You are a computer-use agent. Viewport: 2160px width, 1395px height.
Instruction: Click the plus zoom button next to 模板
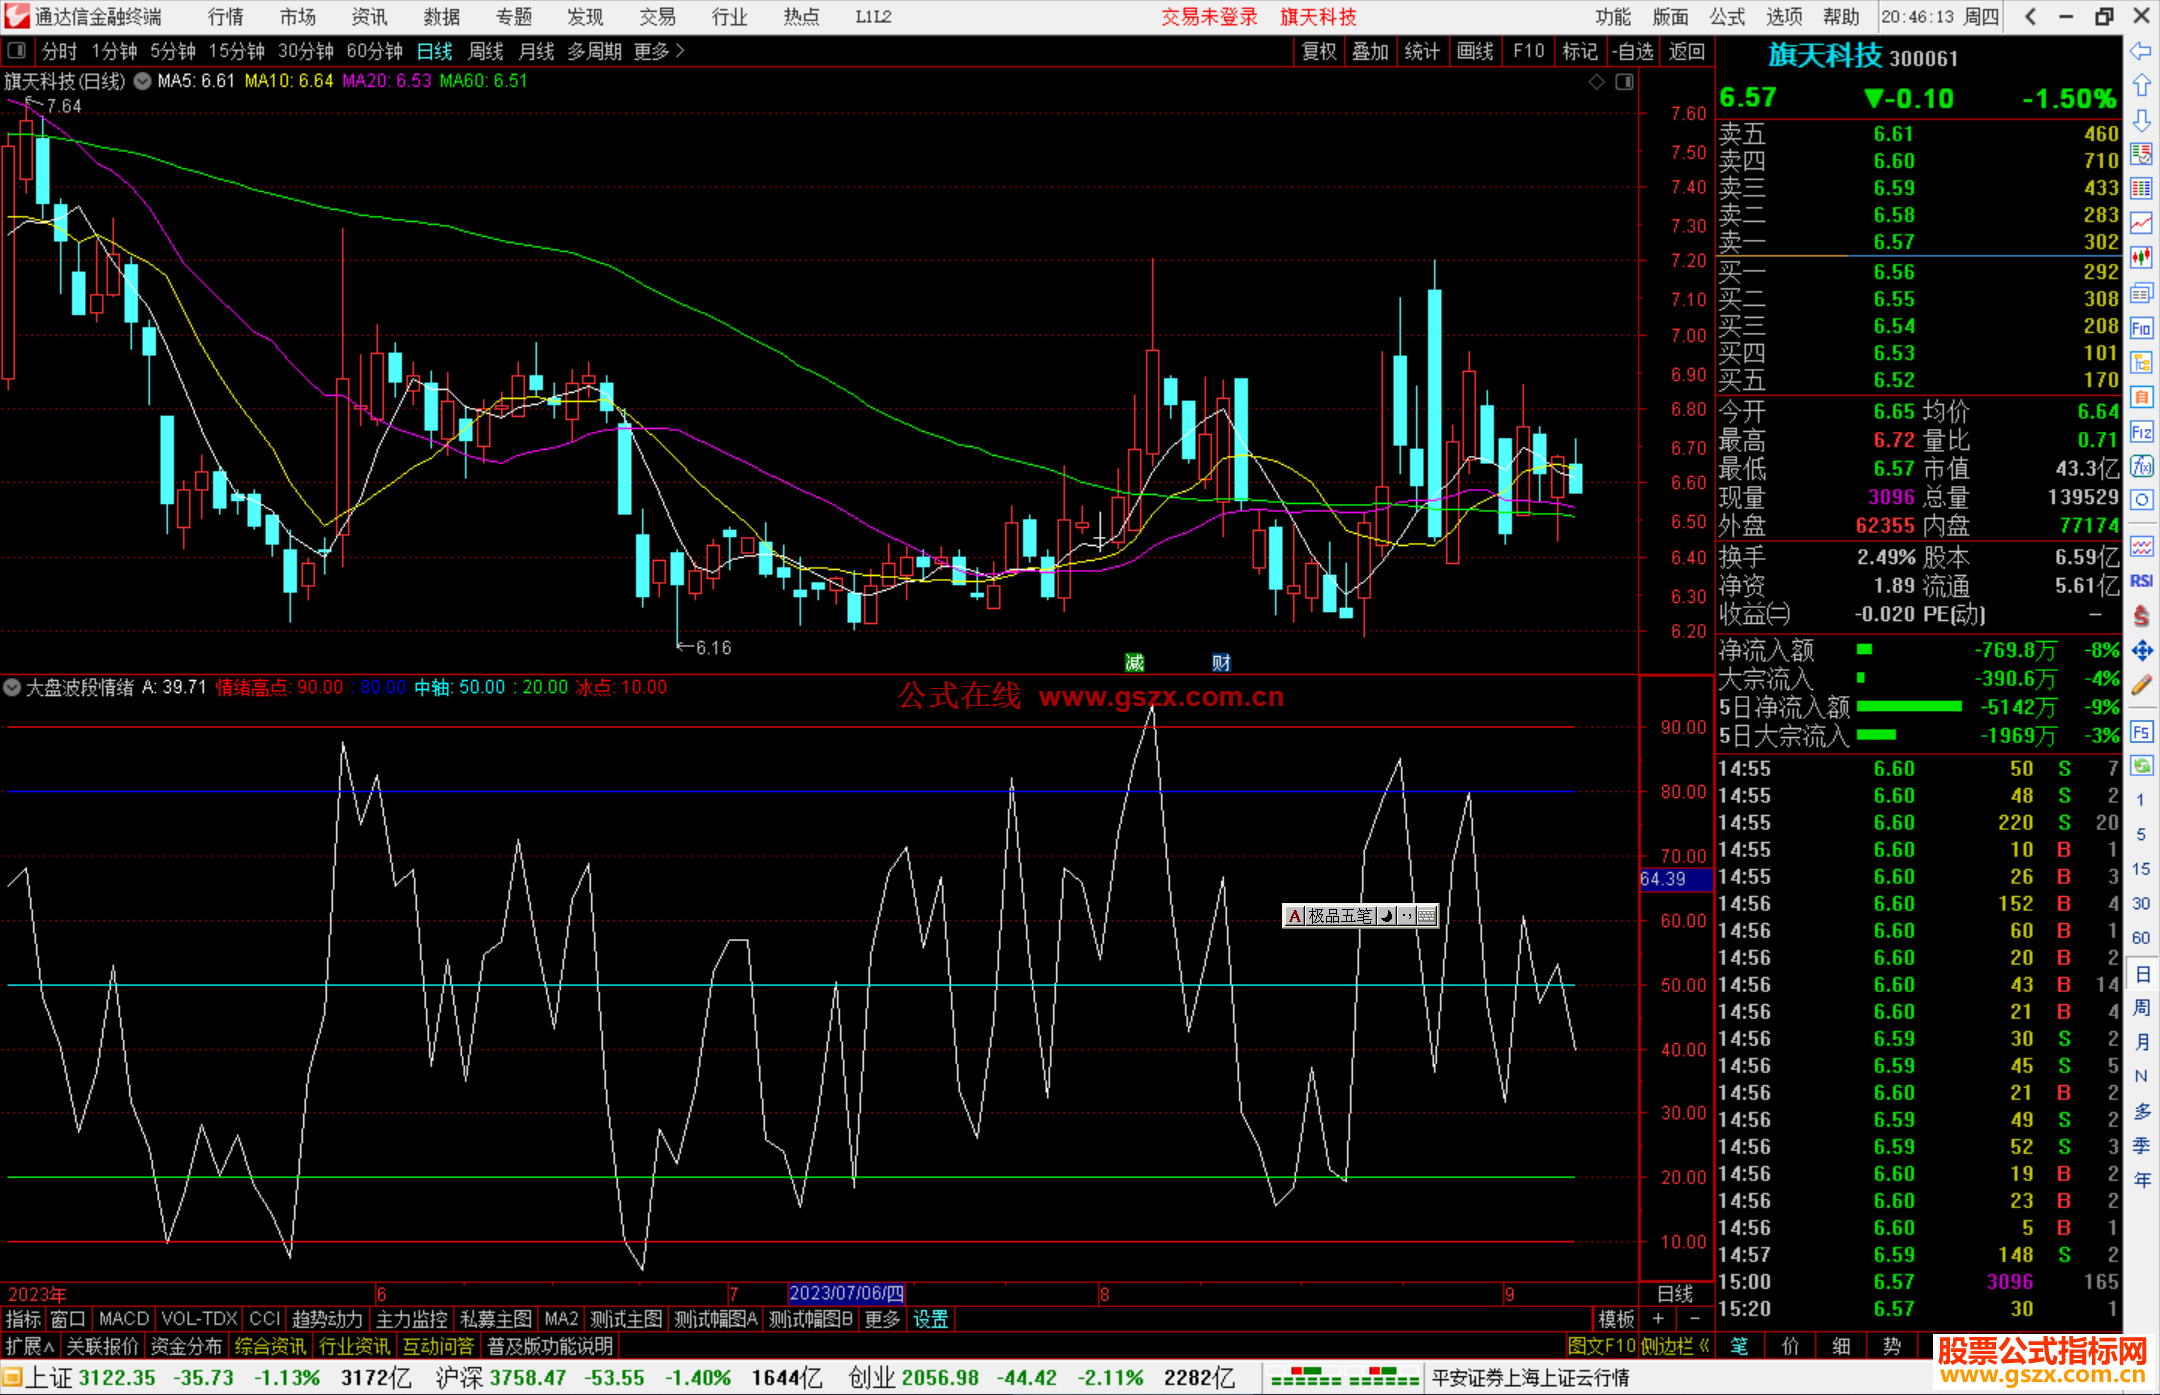(x=1659, y=1319)
